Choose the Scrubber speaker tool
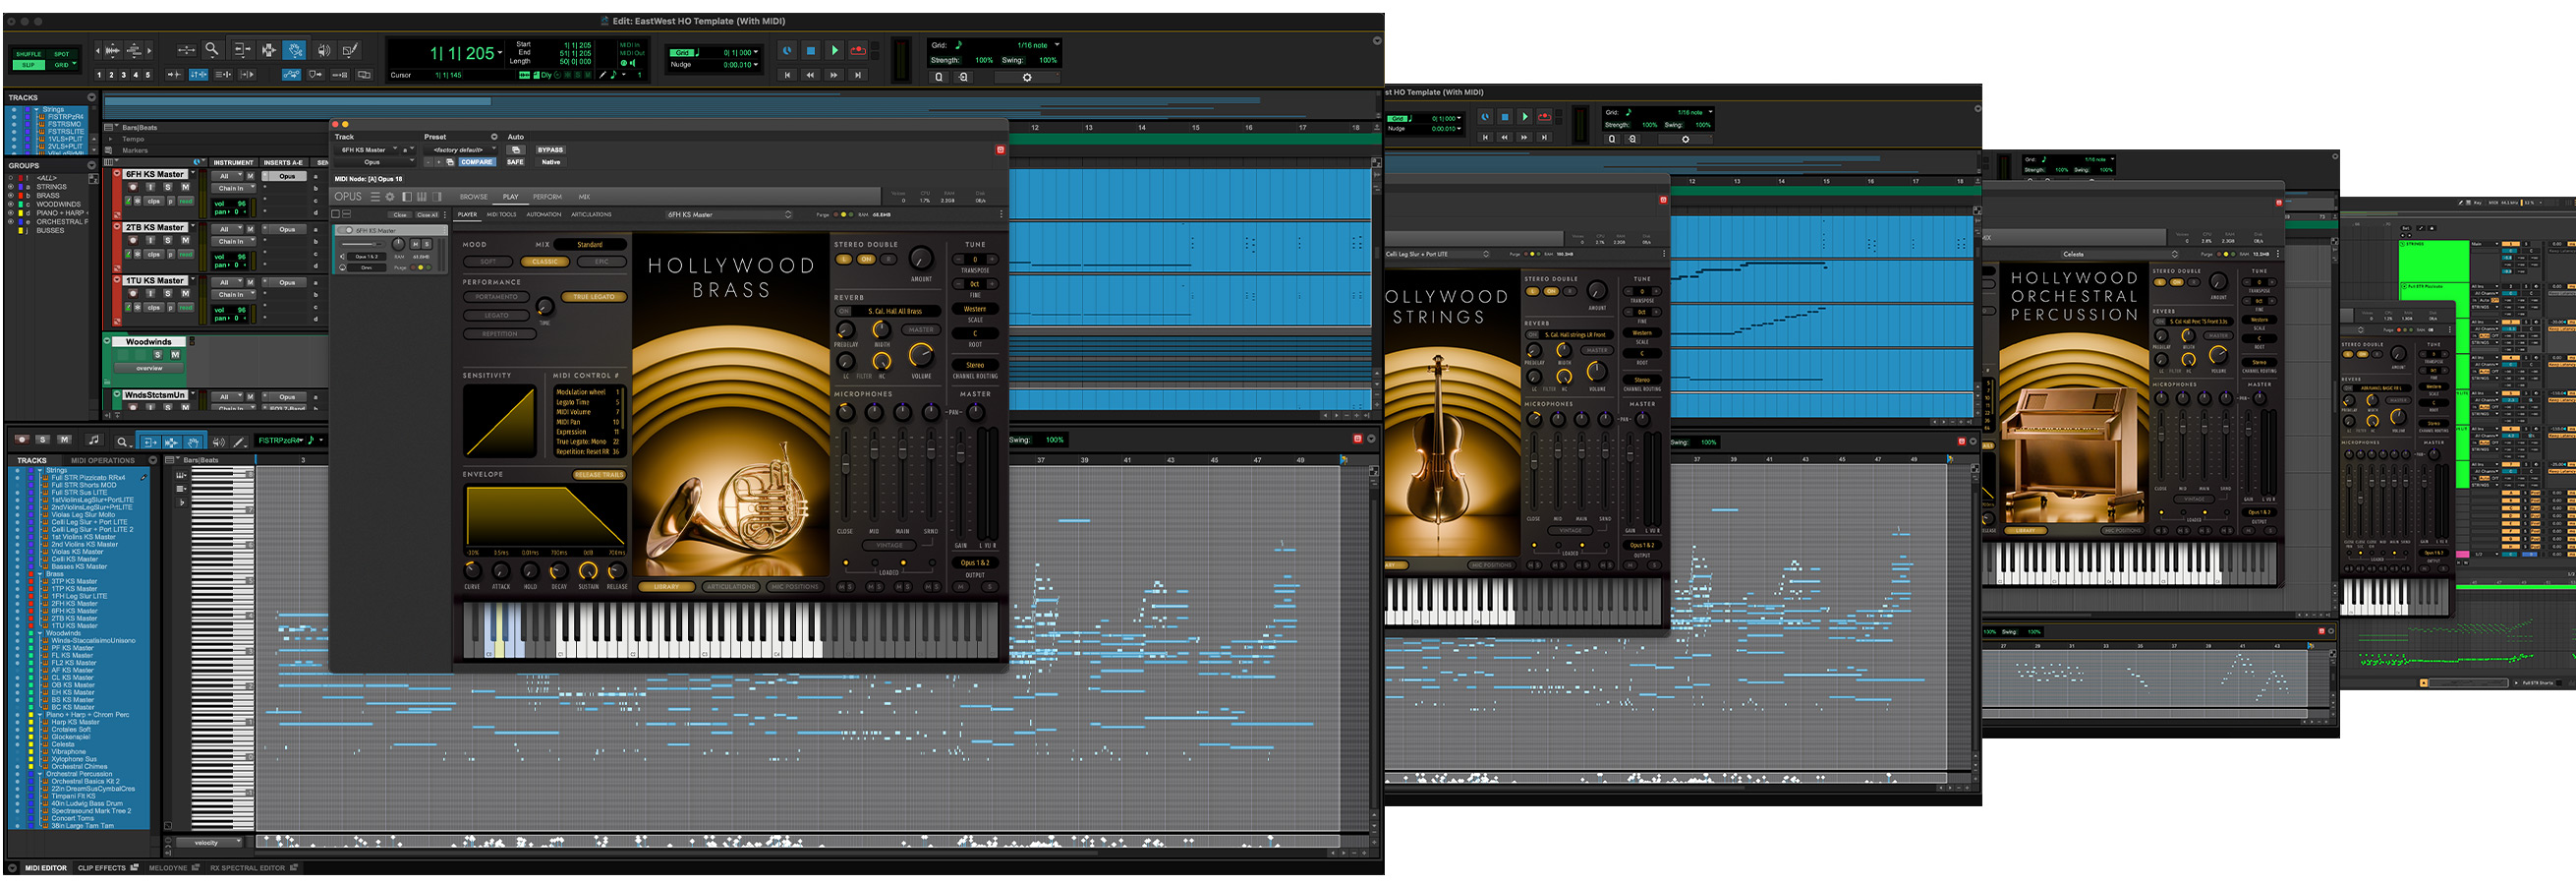The image size is (2576, 885). coord(323,49)
